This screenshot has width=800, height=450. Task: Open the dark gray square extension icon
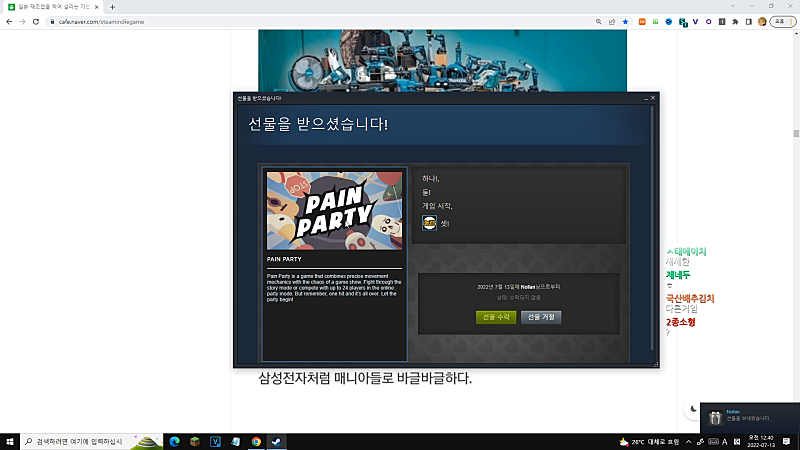721,22
